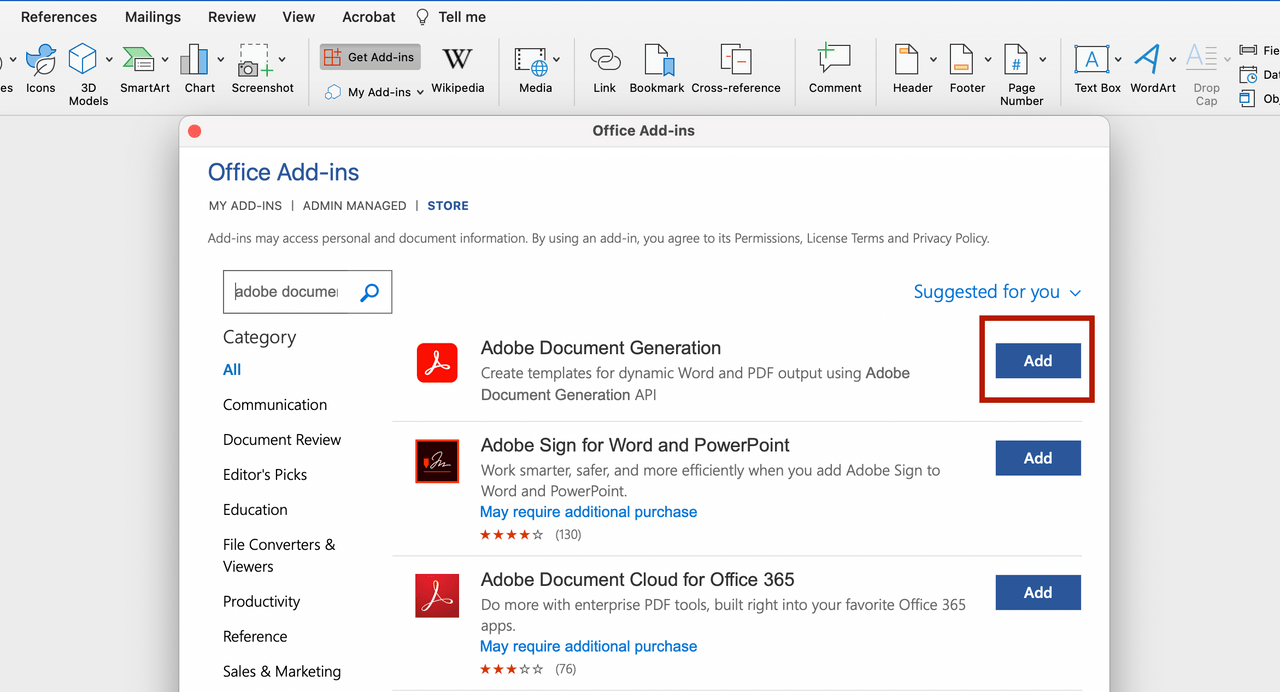Add Adobe Sign for Word and PowerPoint
The image size is (1280, 692).
click(1038, 458)
